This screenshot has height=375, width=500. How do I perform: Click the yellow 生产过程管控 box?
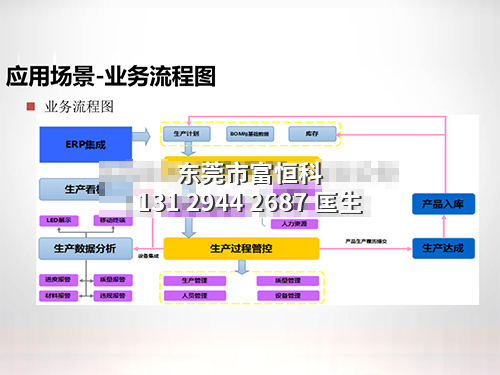241,248
